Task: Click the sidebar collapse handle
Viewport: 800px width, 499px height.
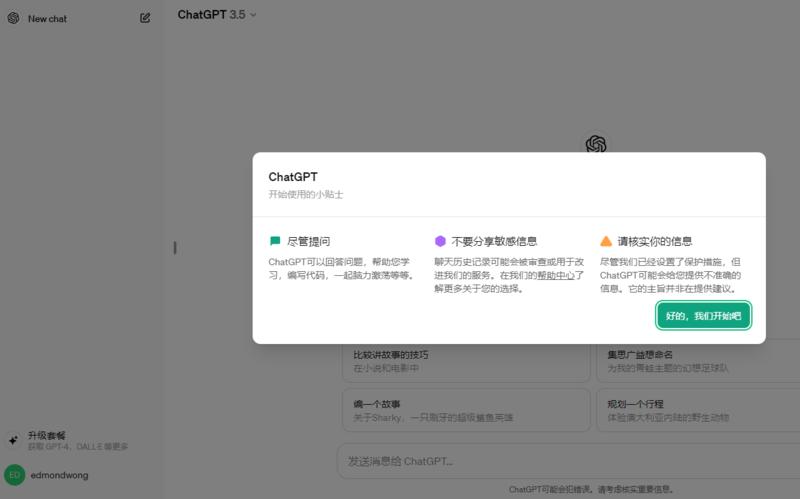Action: tap(175, 248)
